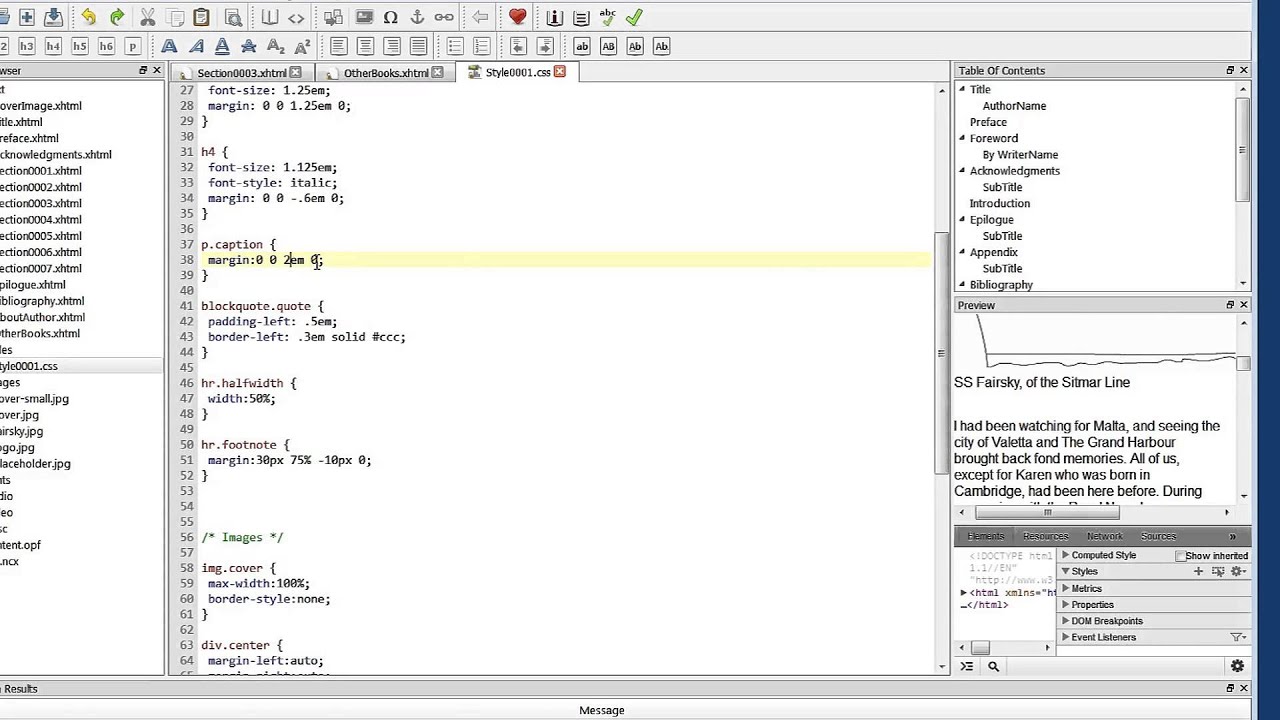Expand the html node in inspector

tap(964, 593)
